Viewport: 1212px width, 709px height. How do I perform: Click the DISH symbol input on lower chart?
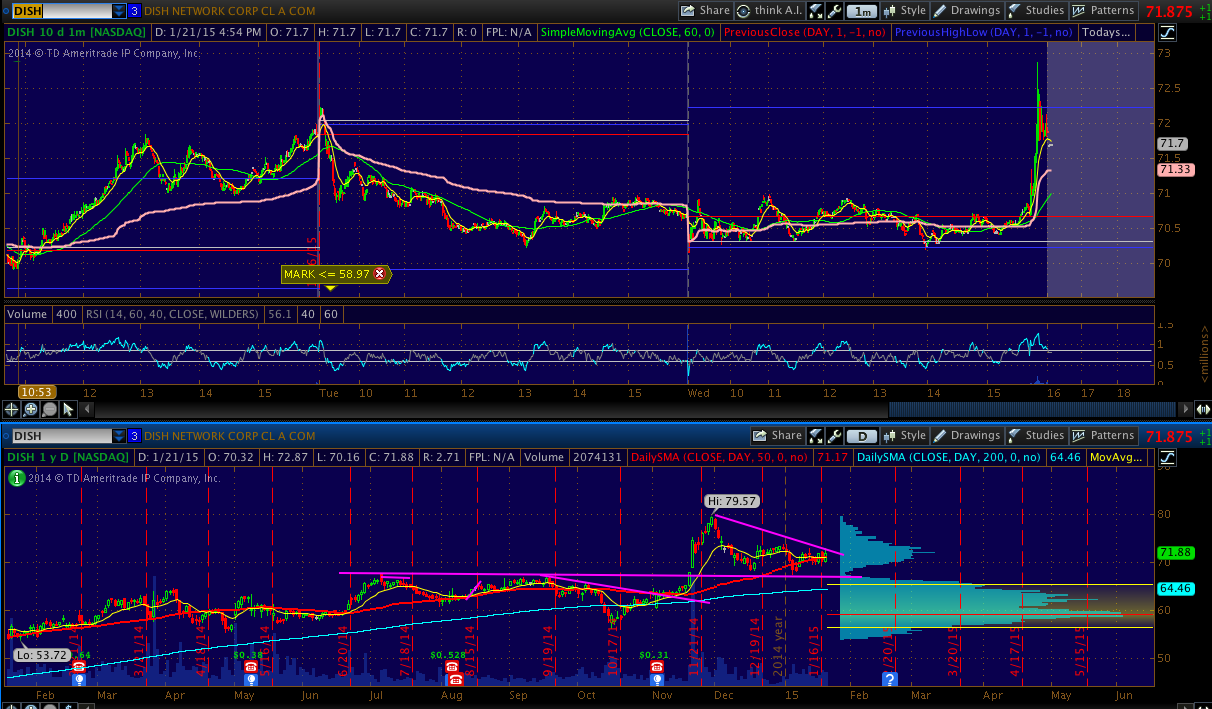click(x=60, y=436)
